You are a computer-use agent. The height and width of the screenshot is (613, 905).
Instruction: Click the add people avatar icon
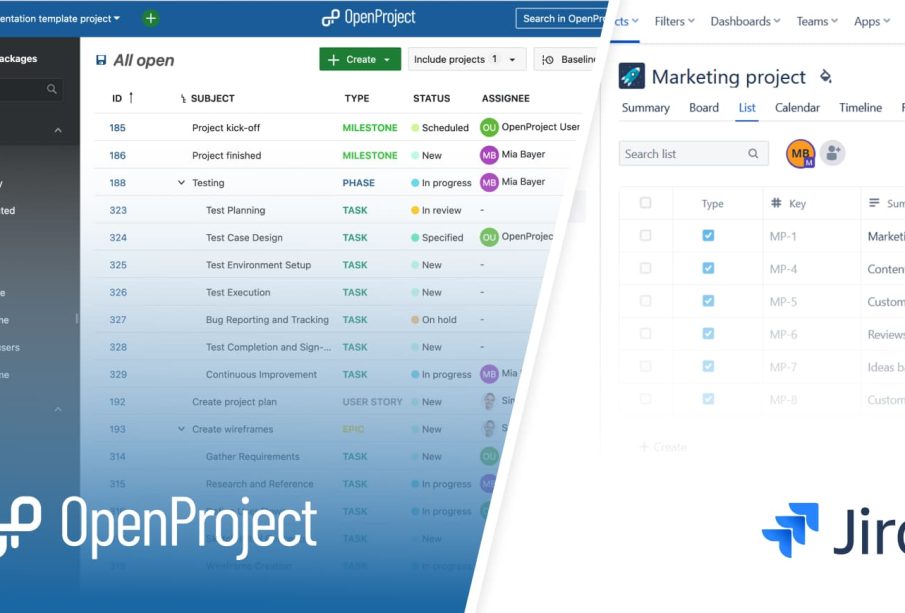tap(832, 153)
